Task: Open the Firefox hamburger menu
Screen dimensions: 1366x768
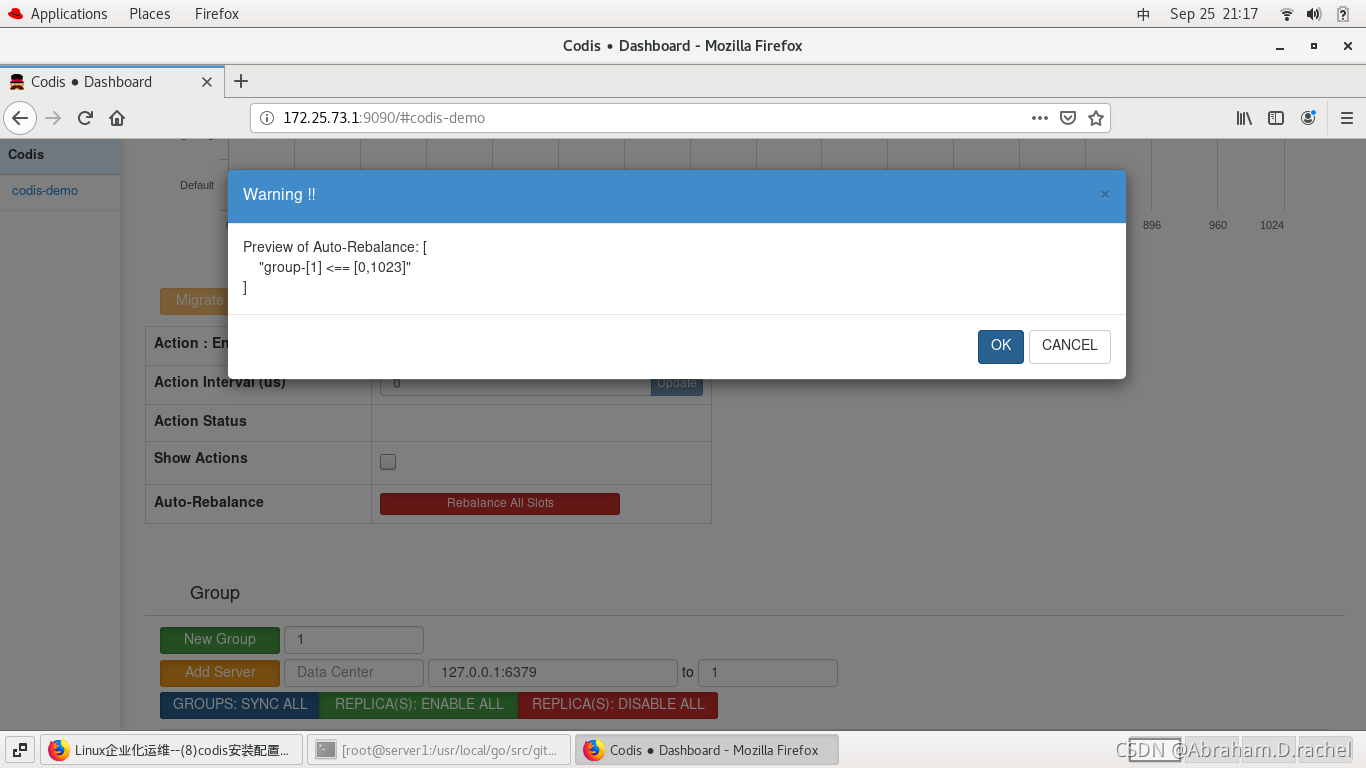Action: [x=1346, y=118]
